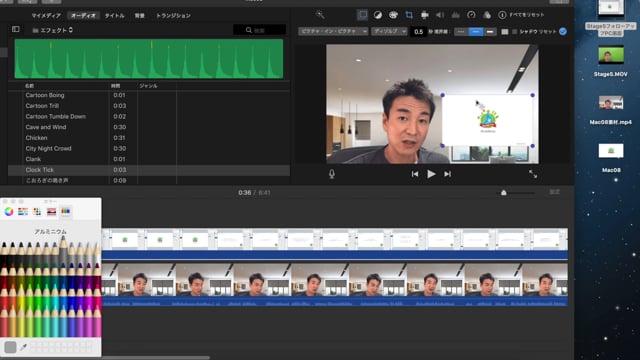Click the eyedropper in the color window
Viewport: 640px width, 360px height.
click(x=23, y=347)
